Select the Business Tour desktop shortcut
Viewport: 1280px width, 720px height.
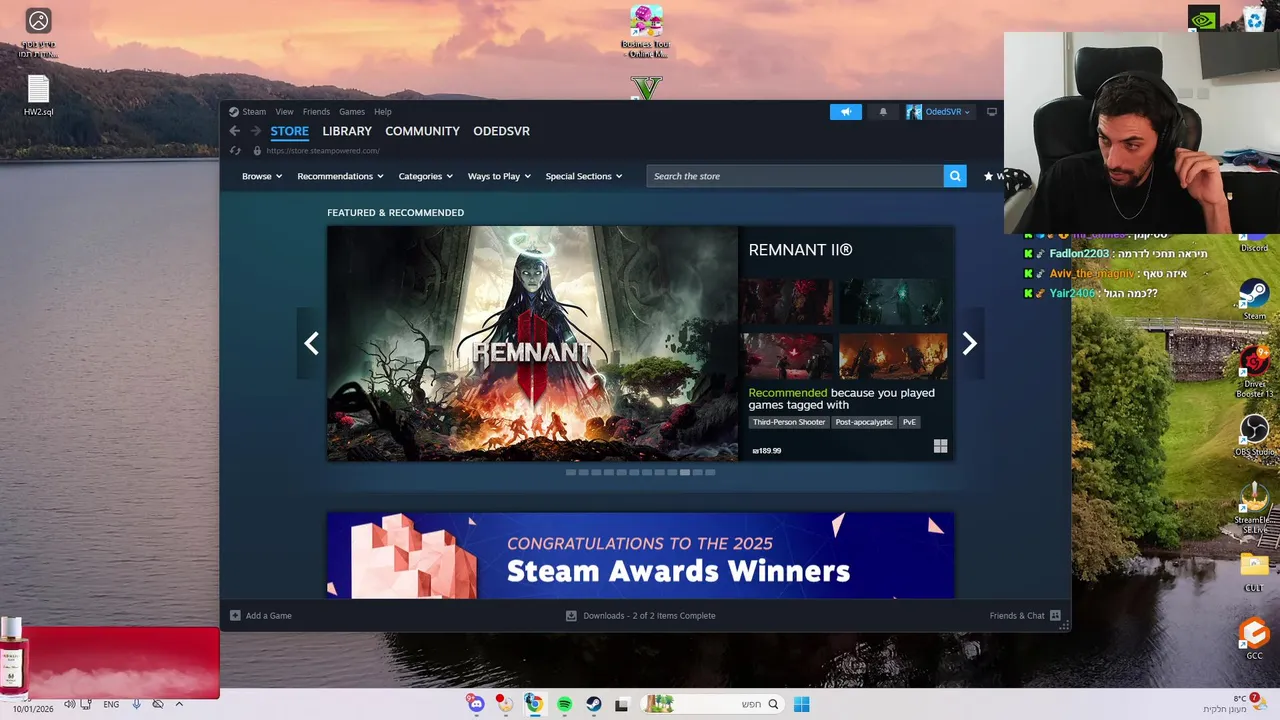(x=646, y=32)
